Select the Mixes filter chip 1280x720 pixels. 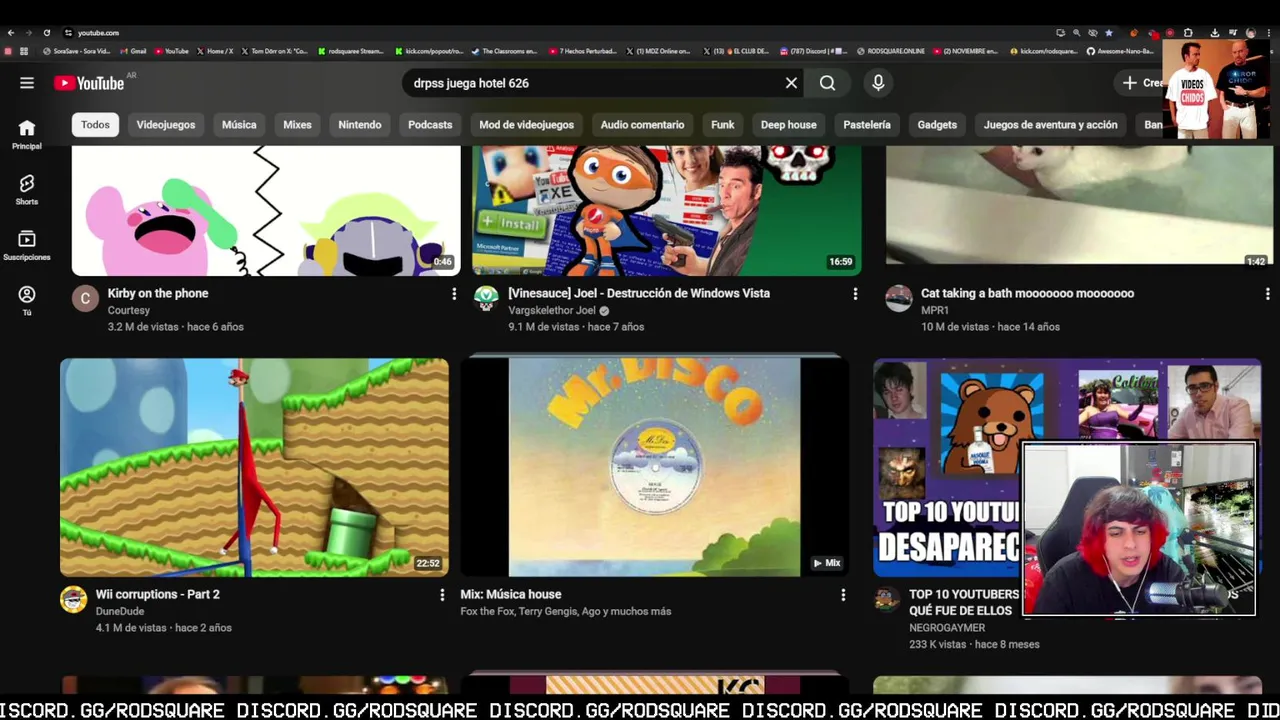(x=297, y=125)
